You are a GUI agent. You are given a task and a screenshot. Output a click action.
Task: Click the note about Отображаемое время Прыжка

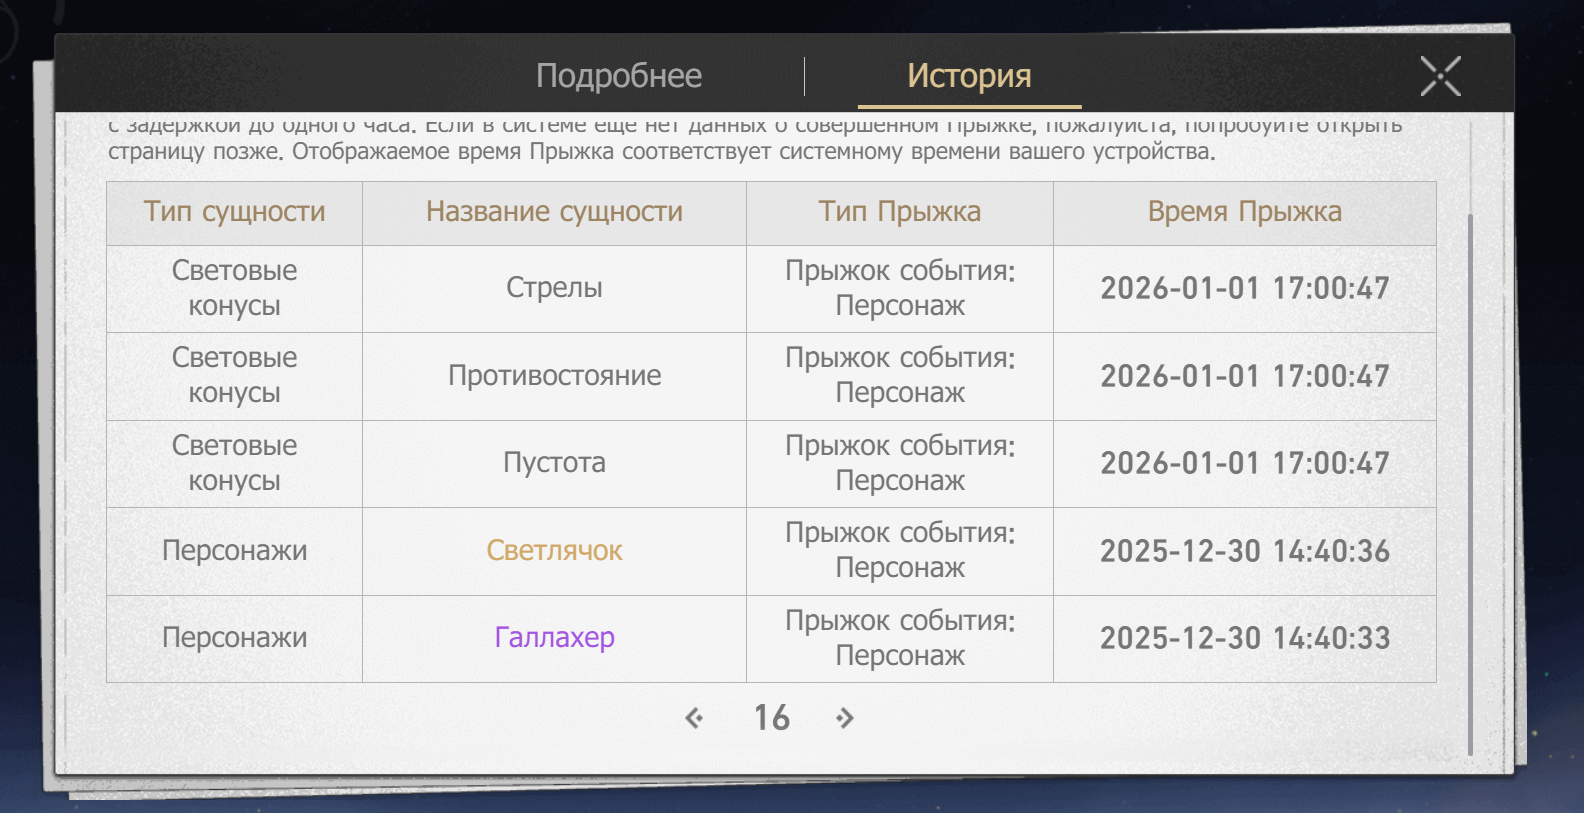click(x=754, y=152)
